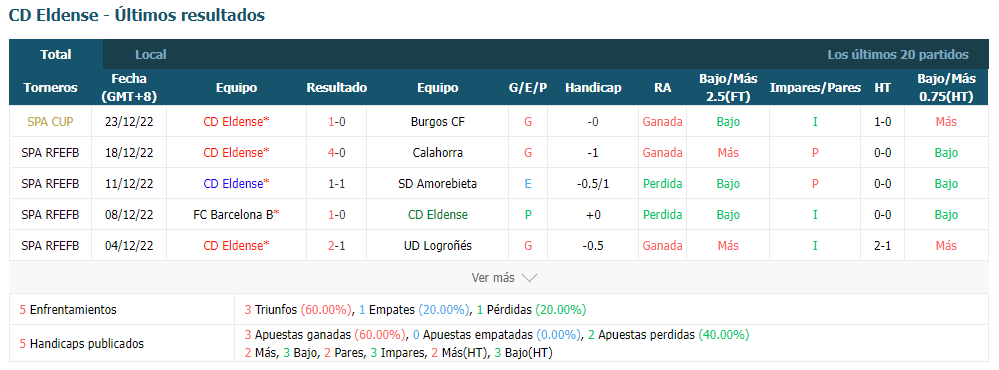Select the Total tab
The width and height of the screenshot is (999, 370).
[x=56, y=55]
